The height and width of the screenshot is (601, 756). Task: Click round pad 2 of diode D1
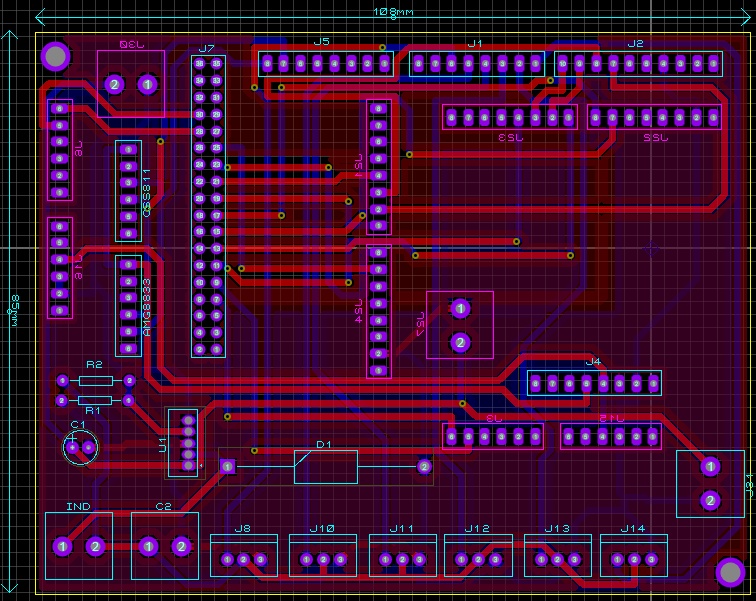(x=424, y=467)
